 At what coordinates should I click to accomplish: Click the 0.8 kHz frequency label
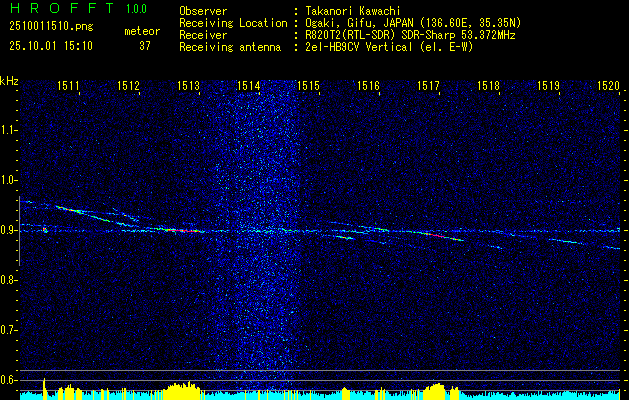click(x=8, y=280)
